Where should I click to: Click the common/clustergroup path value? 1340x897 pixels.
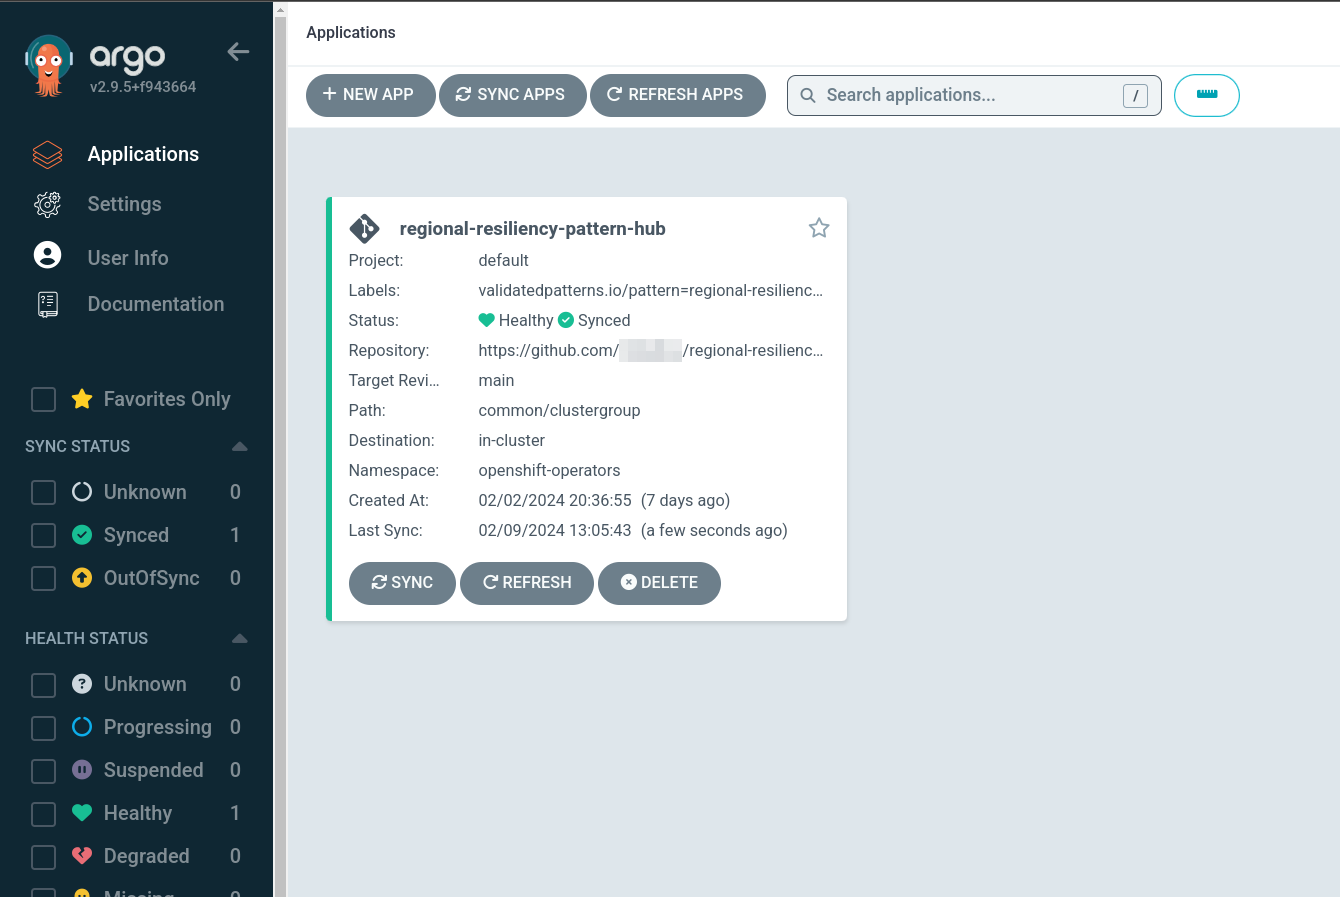coord(559,411)
